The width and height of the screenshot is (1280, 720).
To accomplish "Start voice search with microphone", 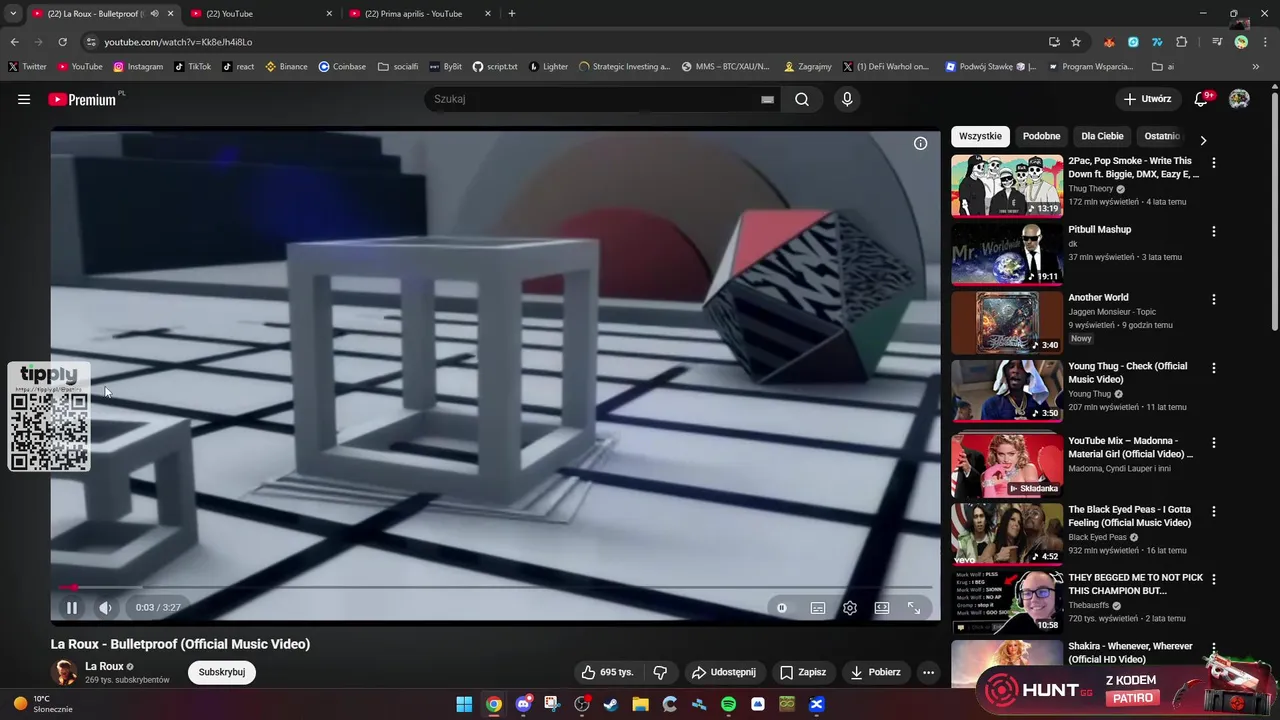I will tap(847, 99).
